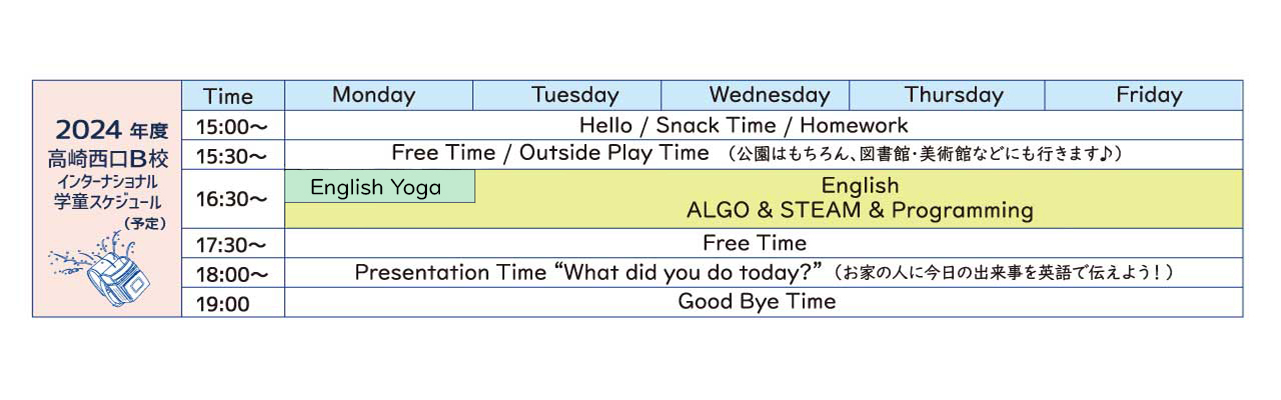Click the Time column header

(x=229, y=97)
